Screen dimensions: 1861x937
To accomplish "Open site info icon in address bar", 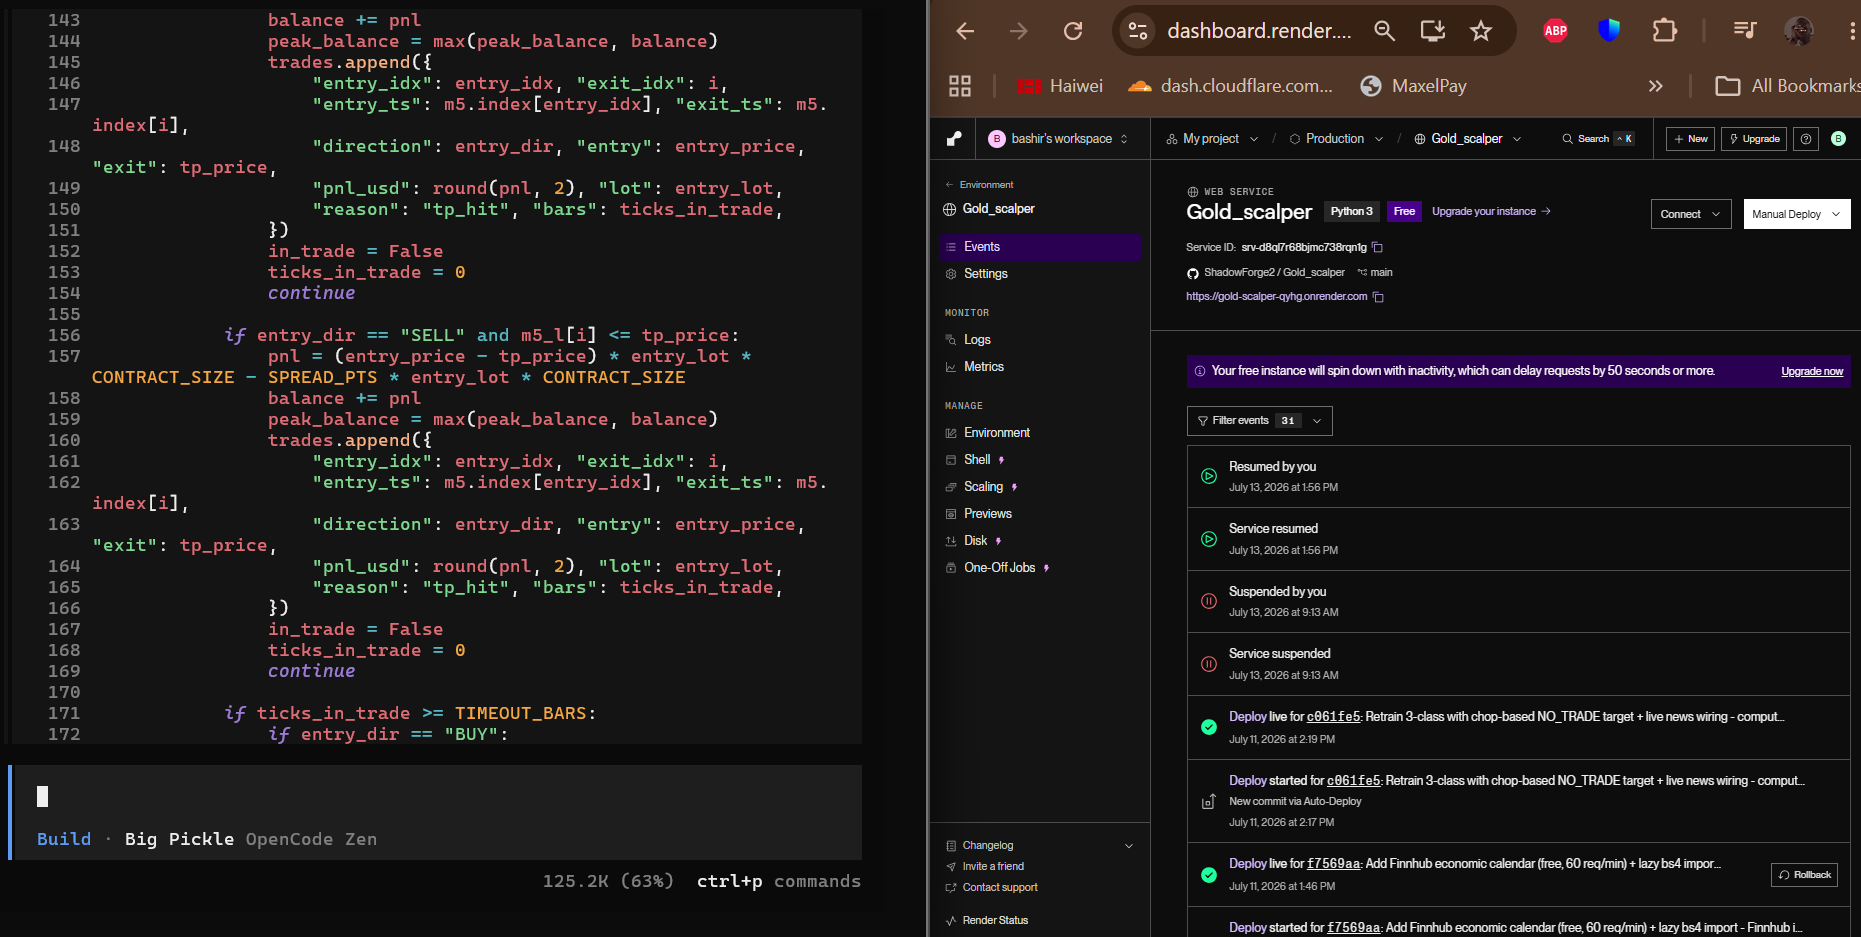I will tap(1138, 31).
